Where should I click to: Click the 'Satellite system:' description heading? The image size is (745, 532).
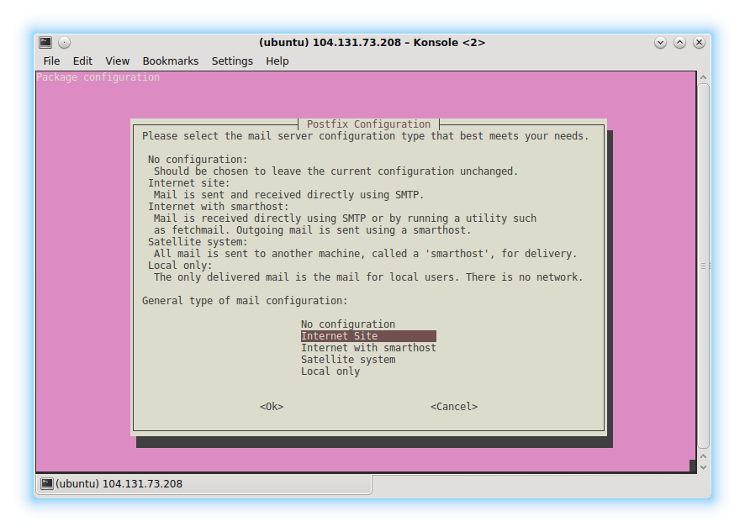(198, 242)
